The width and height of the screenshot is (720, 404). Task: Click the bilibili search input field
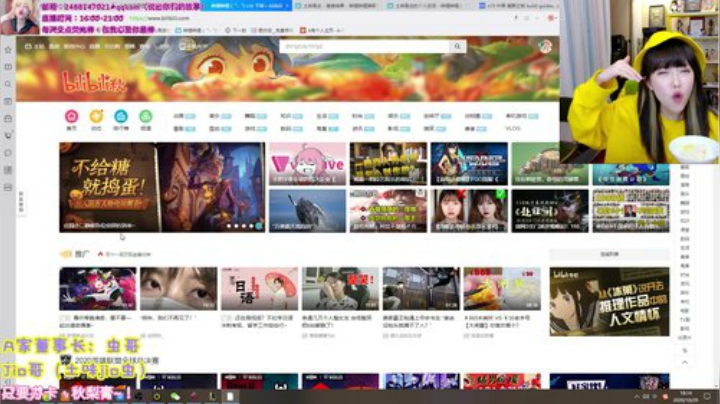365,46
